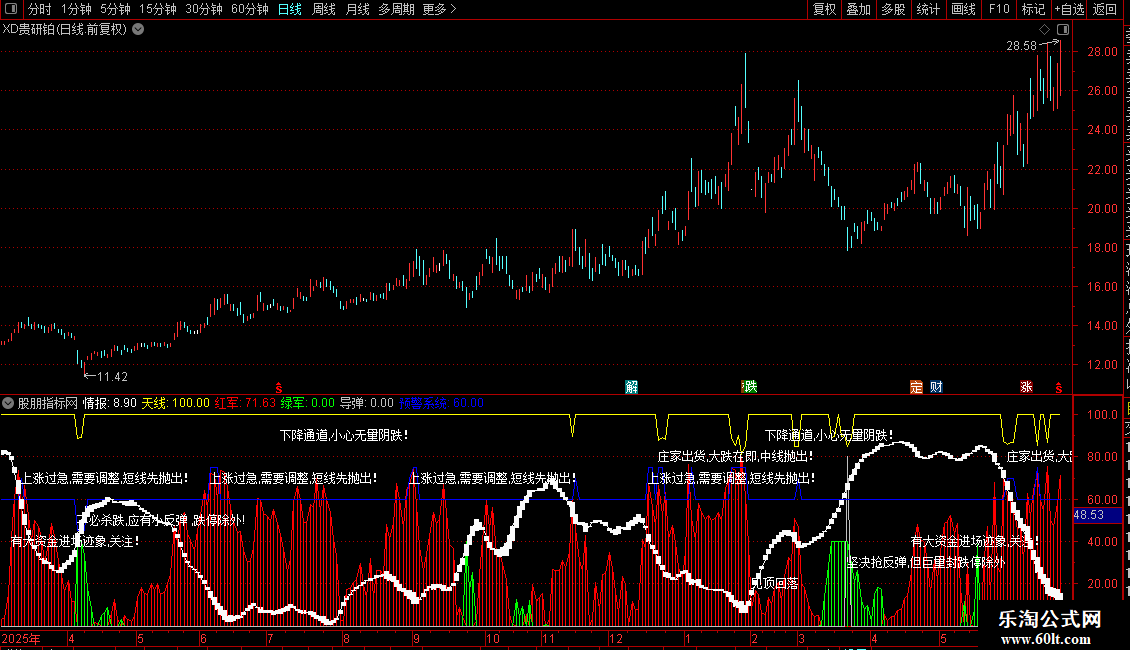
Task: Click the red 涨 event marker
Action: point(1026,387)
